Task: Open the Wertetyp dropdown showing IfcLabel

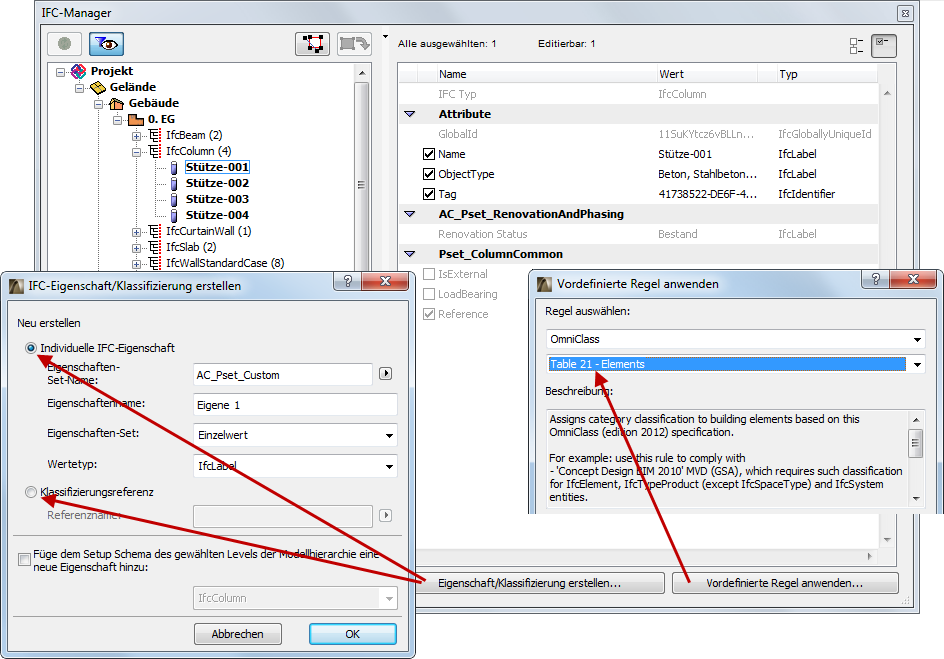Action: pos(295,466)
